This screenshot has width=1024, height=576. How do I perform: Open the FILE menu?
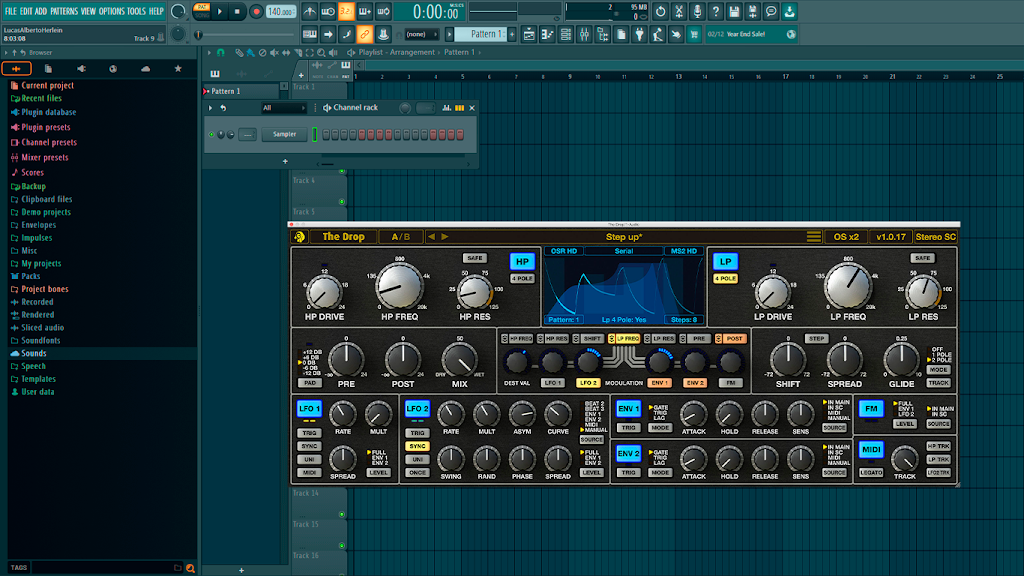[x=10, y=11]
